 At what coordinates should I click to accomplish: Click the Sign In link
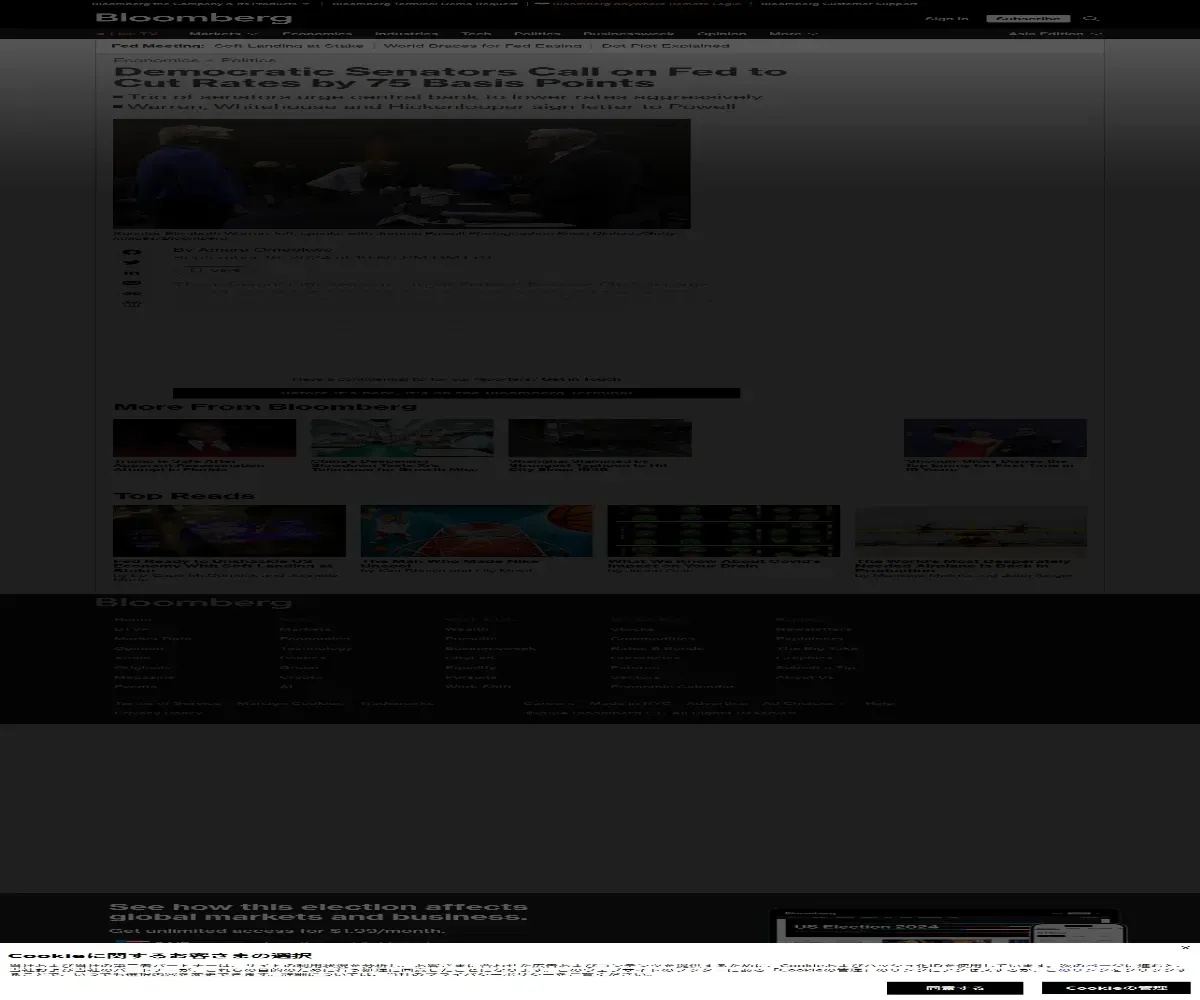pyautogui.click(x=946, y=18)
